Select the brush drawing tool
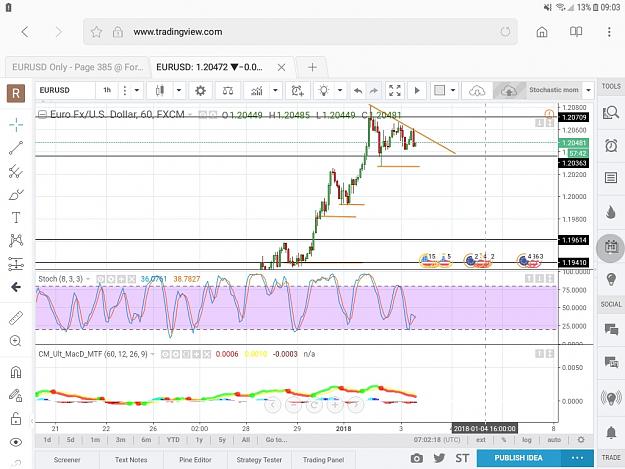 click(16, 194)
